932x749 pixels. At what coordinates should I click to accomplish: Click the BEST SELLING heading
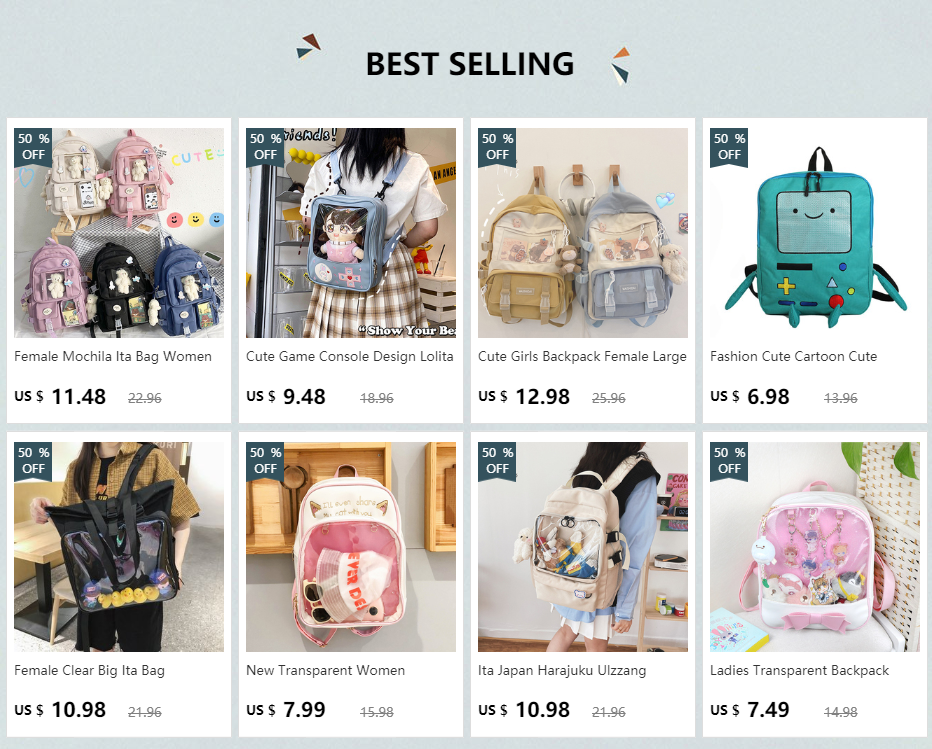coord(470,64)
